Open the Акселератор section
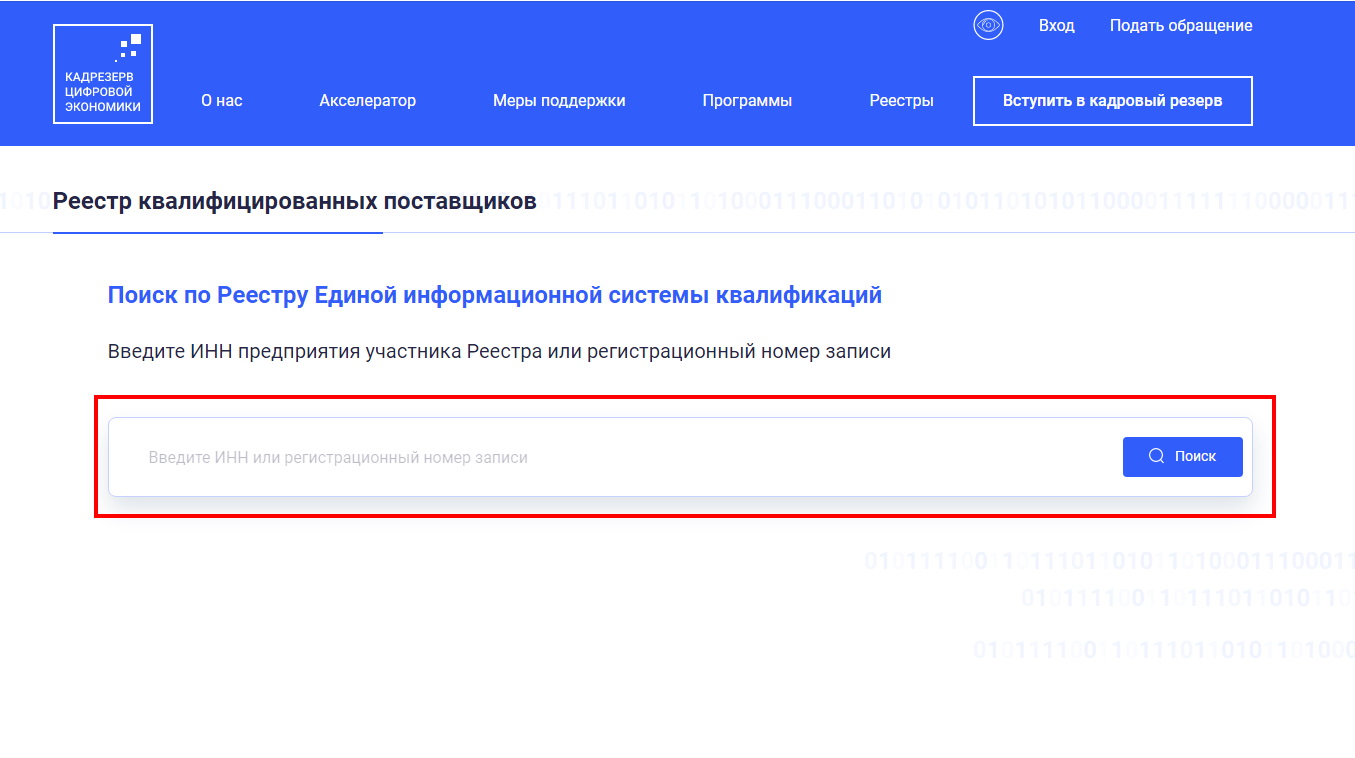The width and height of the screenshot is (1355, 758). (367, 100)
